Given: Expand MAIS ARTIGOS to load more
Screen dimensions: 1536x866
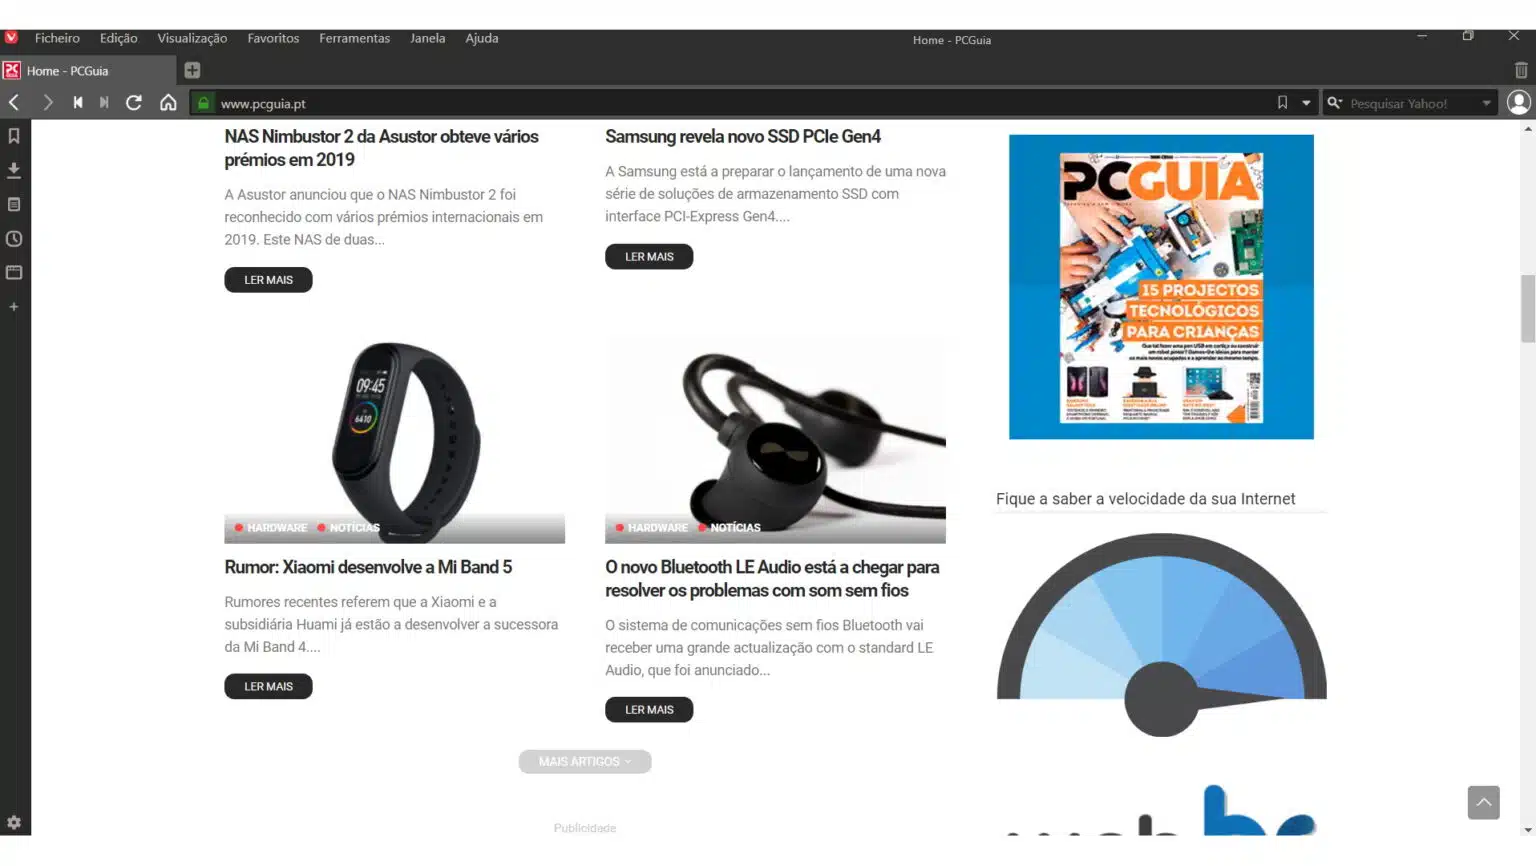Looking at the screenshot, I should [x=585, y=762].
